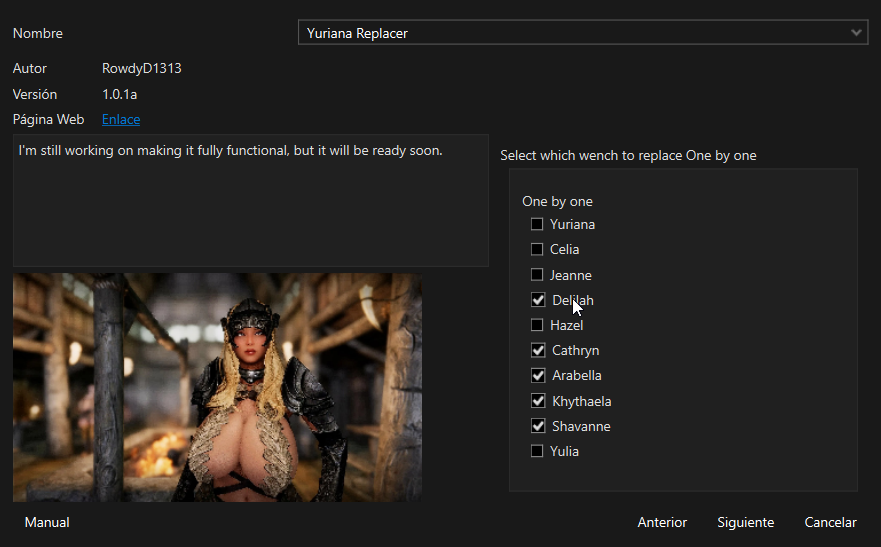Go back with the Anterior button
The height and width of the screenshot is (547, 881).
662,522
